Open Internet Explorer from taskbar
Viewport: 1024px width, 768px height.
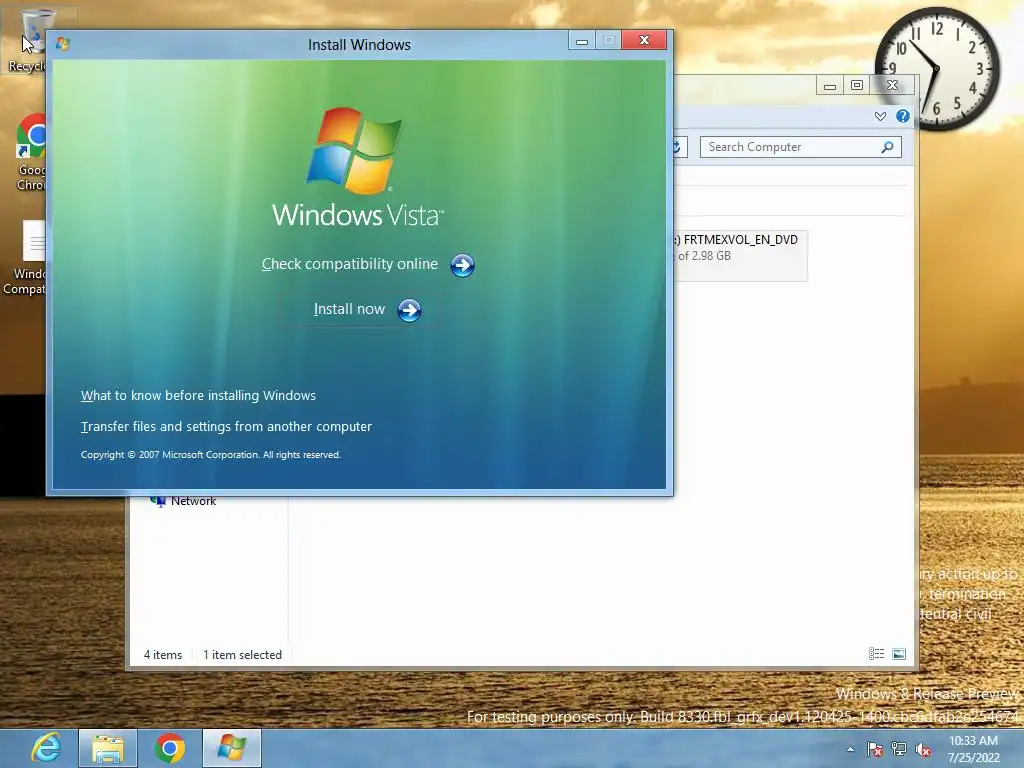point(46,748)
